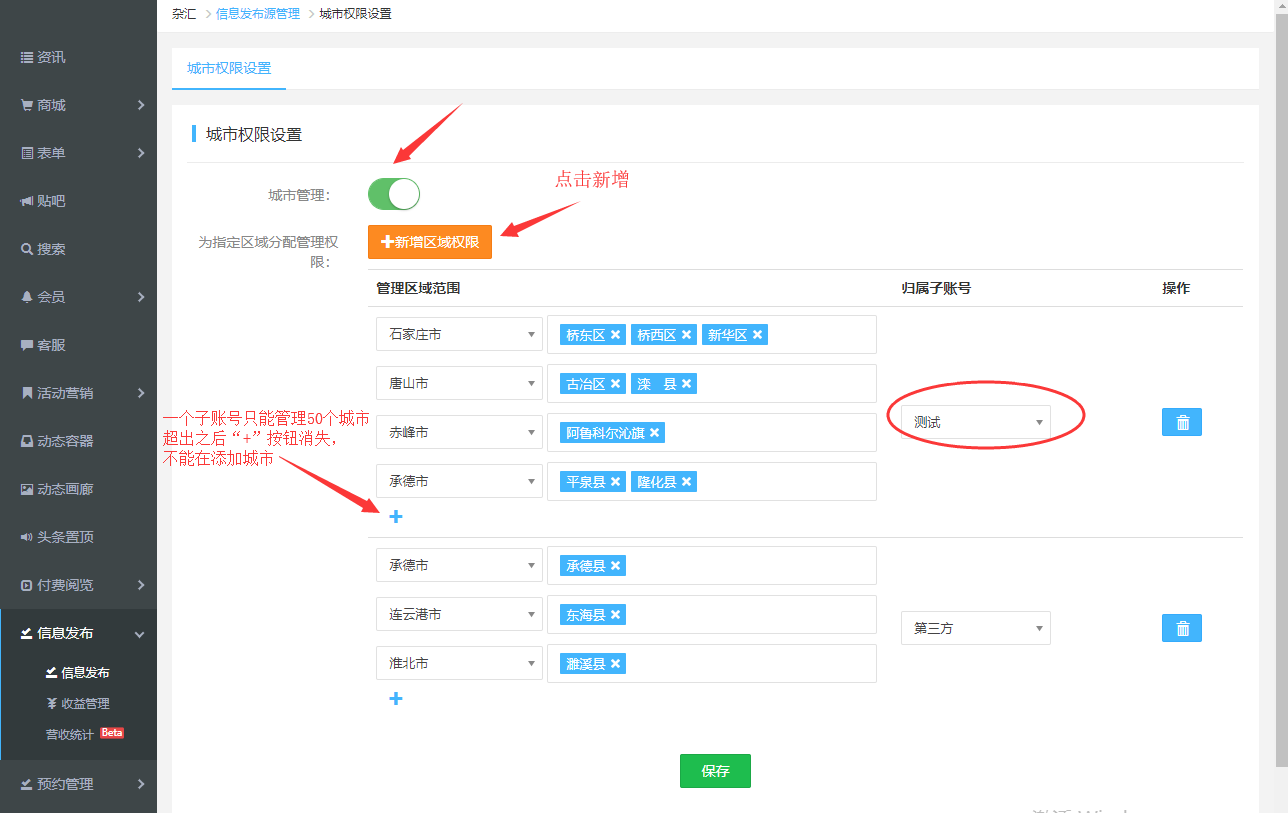The height and width of the screenshot is (813, 1288).
Task: Remove the 隆化县 tag
Action: click(x=687, y=482)
